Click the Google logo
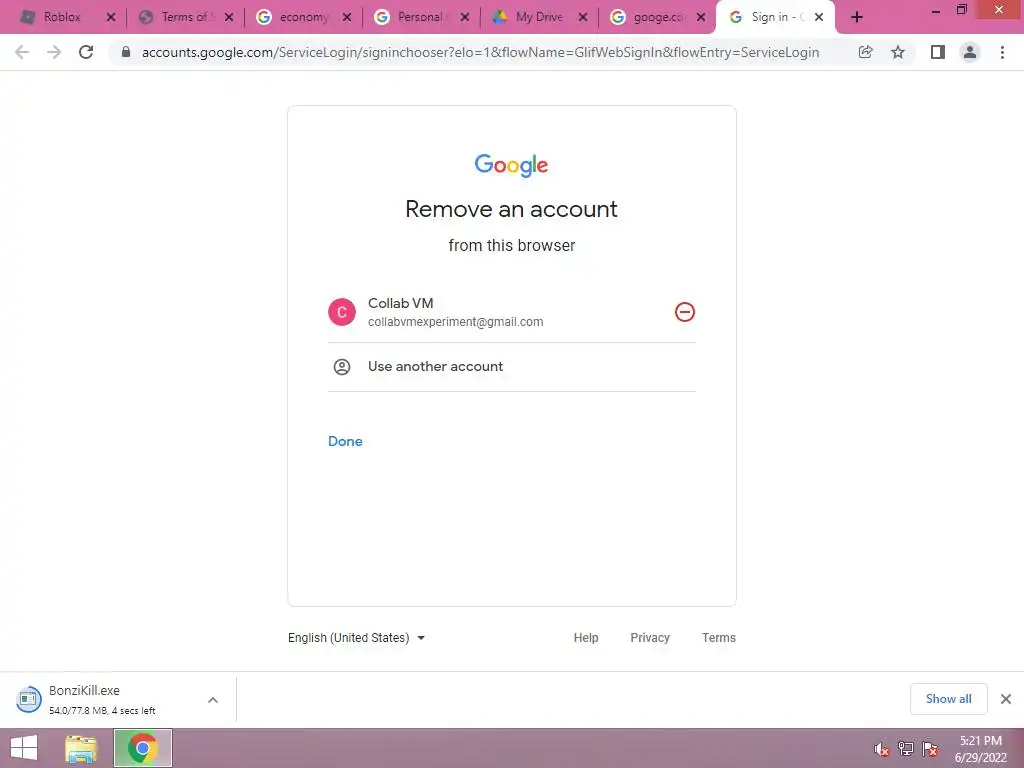The height and width of the screenshot is (768, 1024). coord(511,165)
